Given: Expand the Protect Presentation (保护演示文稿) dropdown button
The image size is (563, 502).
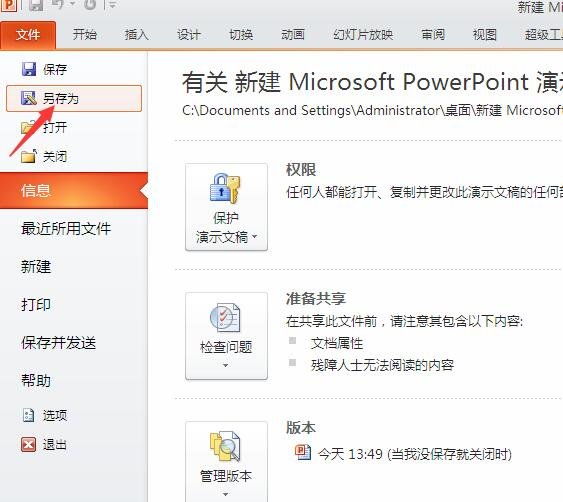Looking at the screenshot, I should click(x=226, y=207).
